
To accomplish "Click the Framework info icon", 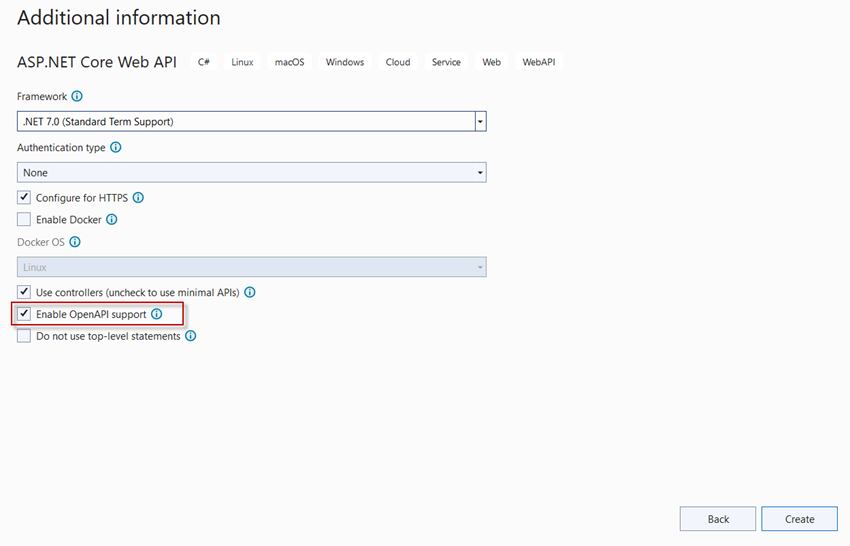I will 77,96.
